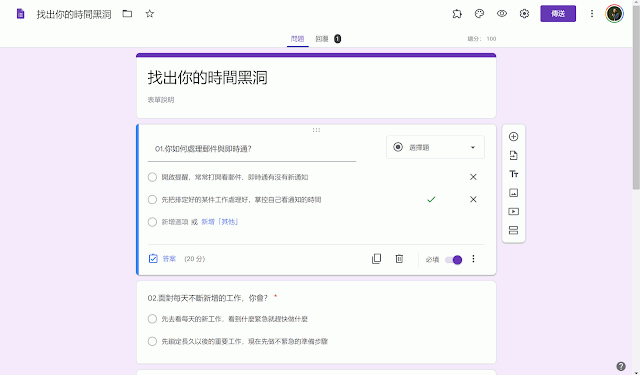Click the form name in header
The image size is (640, 375).
(74, 14)
